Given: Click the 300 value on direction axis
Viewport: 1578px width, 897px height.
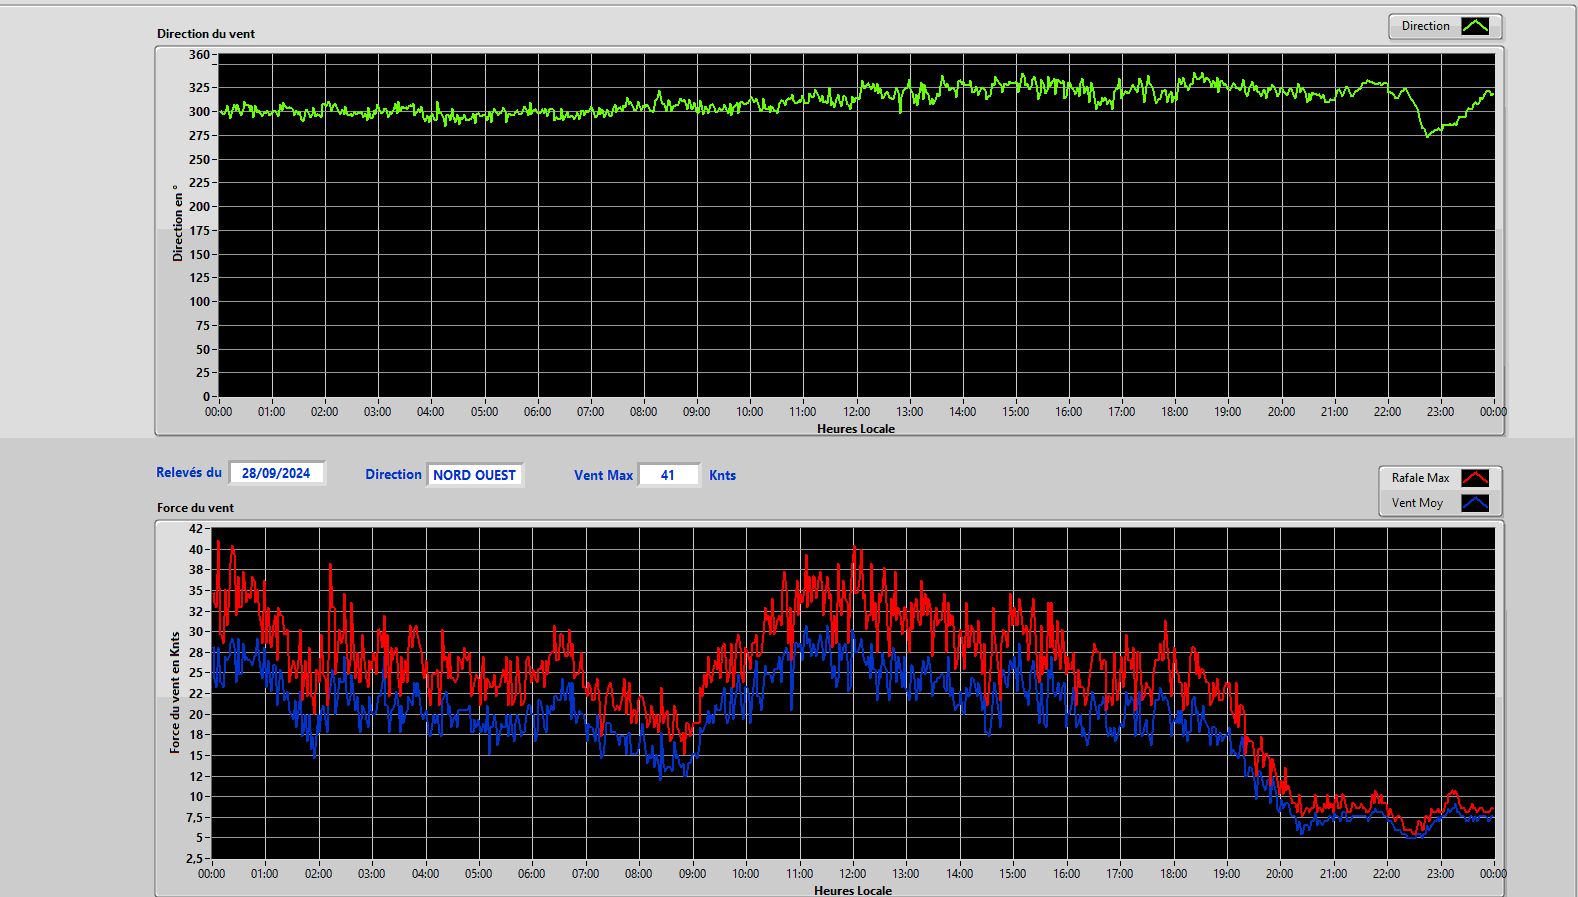Looking at the screenshot, I should click(199, 112).
